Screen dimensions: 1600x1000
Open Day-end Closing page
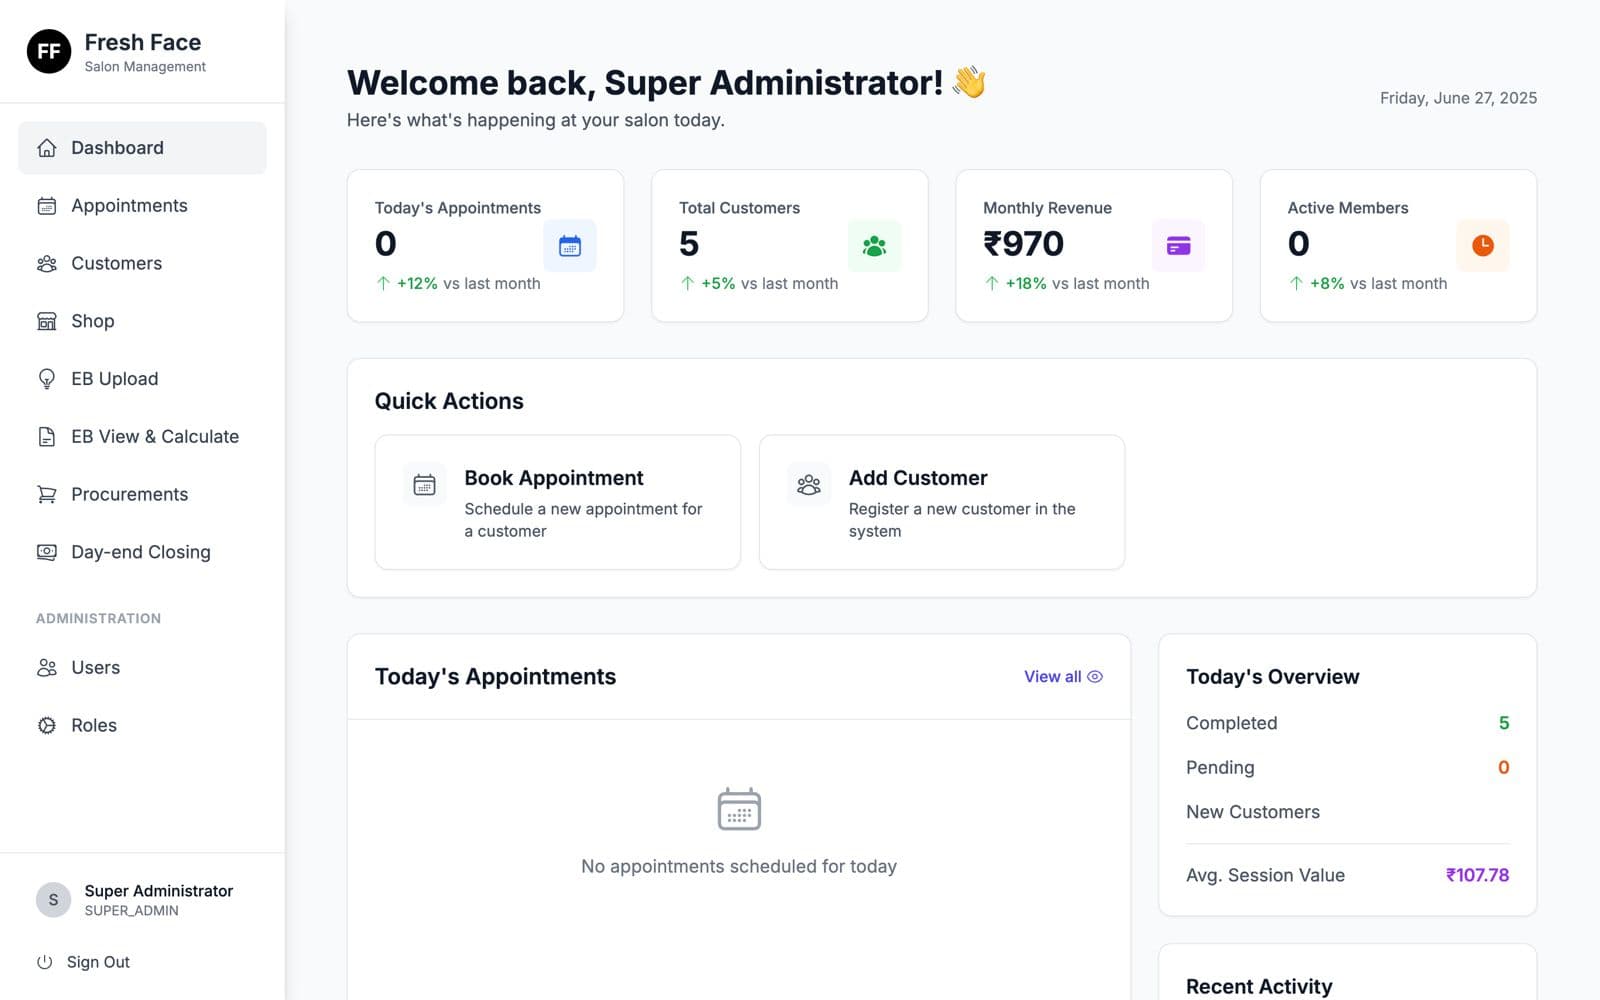point(141,553)
